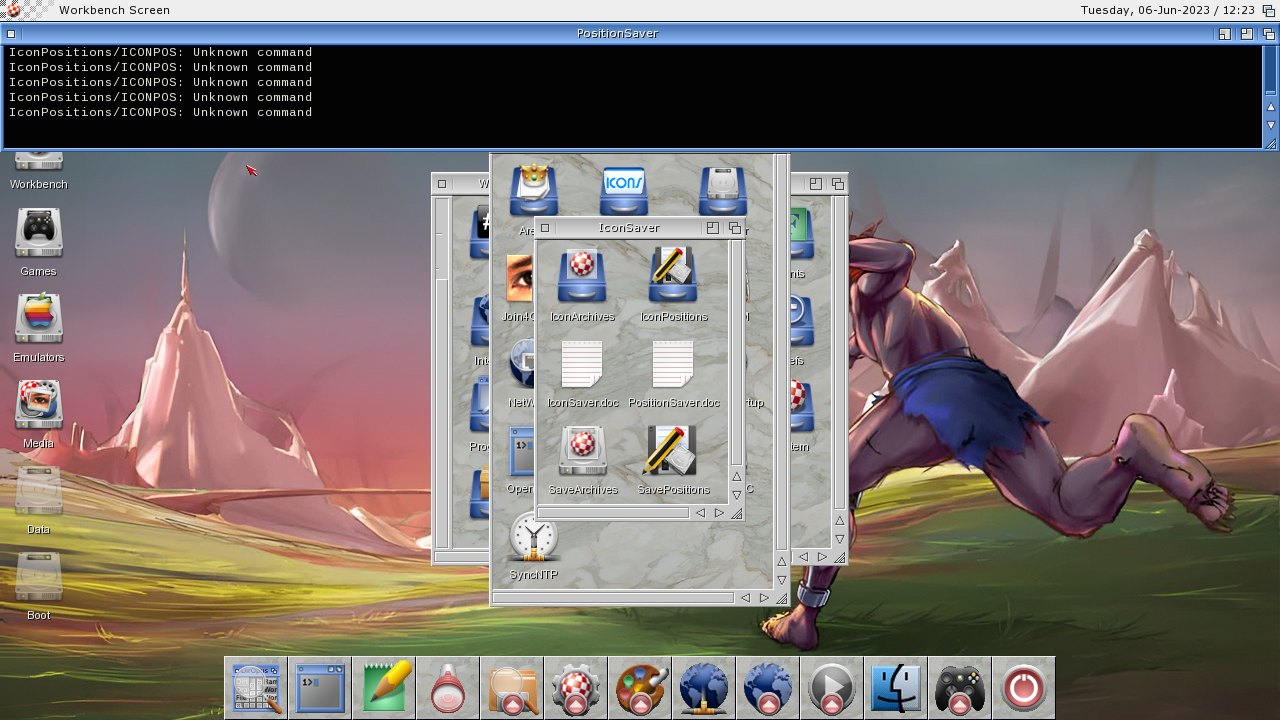Click the Workbench Screen title text
The width and height of the screenshot is (1280, 720).
pos(114,10)
